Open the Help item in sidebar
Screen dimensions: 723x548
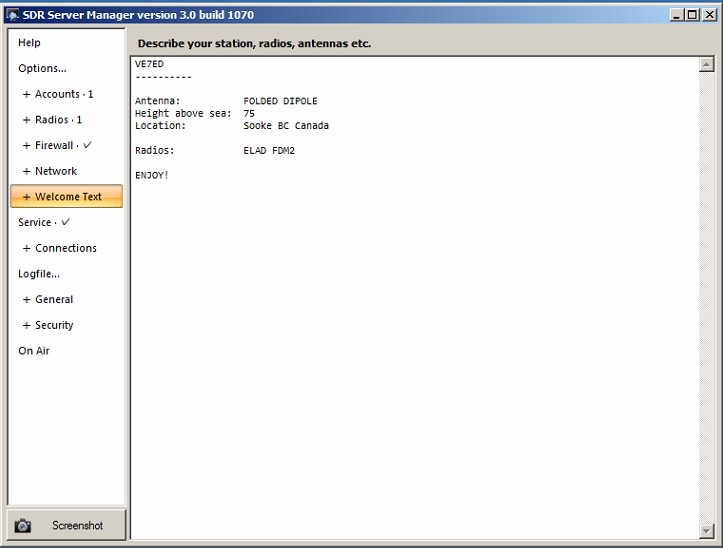(x=29, y=42)
